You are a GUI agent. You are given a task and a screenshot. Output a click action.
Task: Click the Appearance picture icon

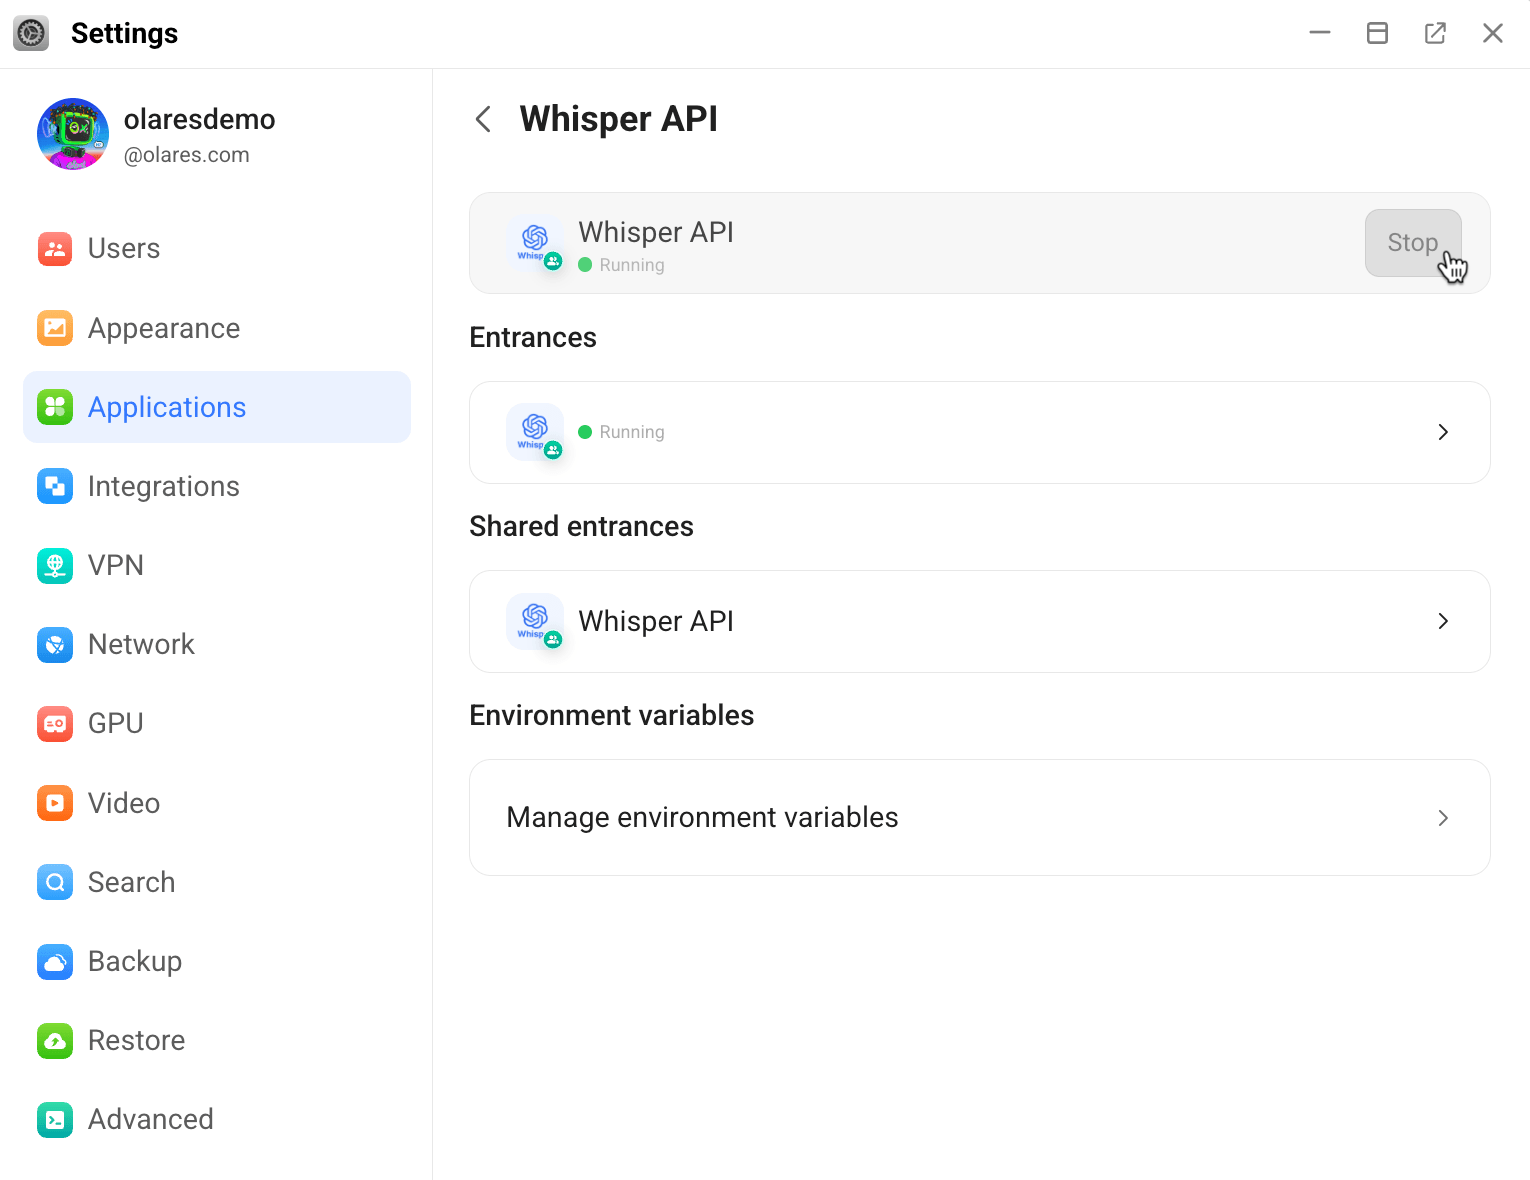pos(55,328)
